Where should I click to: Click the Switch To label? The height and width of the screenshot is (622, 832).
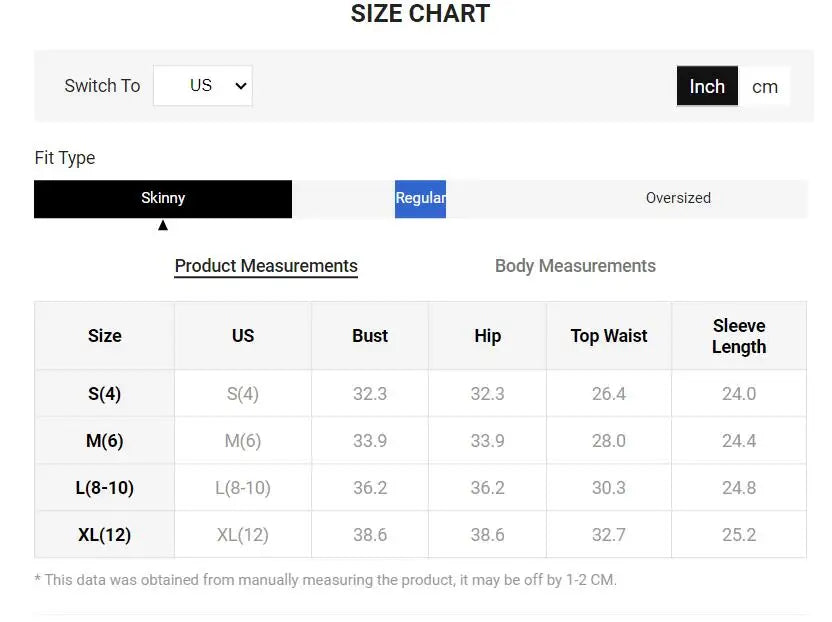[102, 86]
